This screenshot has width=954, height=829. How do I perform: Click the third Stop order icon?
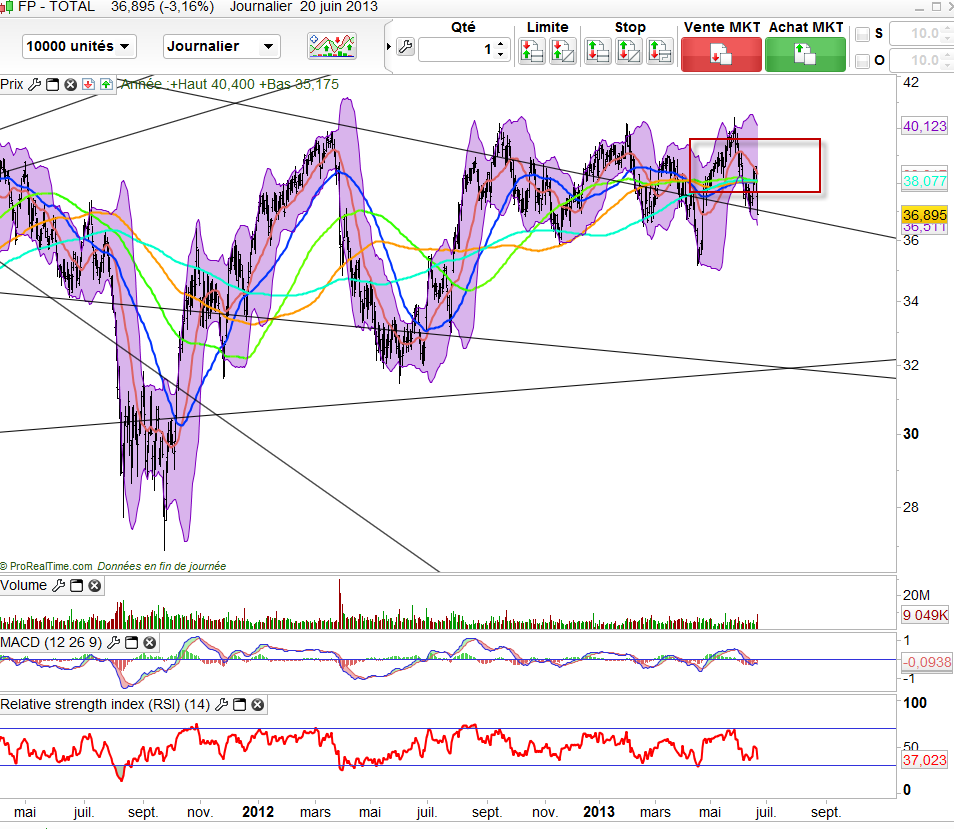pyautogui.click(x=659, y=50)
